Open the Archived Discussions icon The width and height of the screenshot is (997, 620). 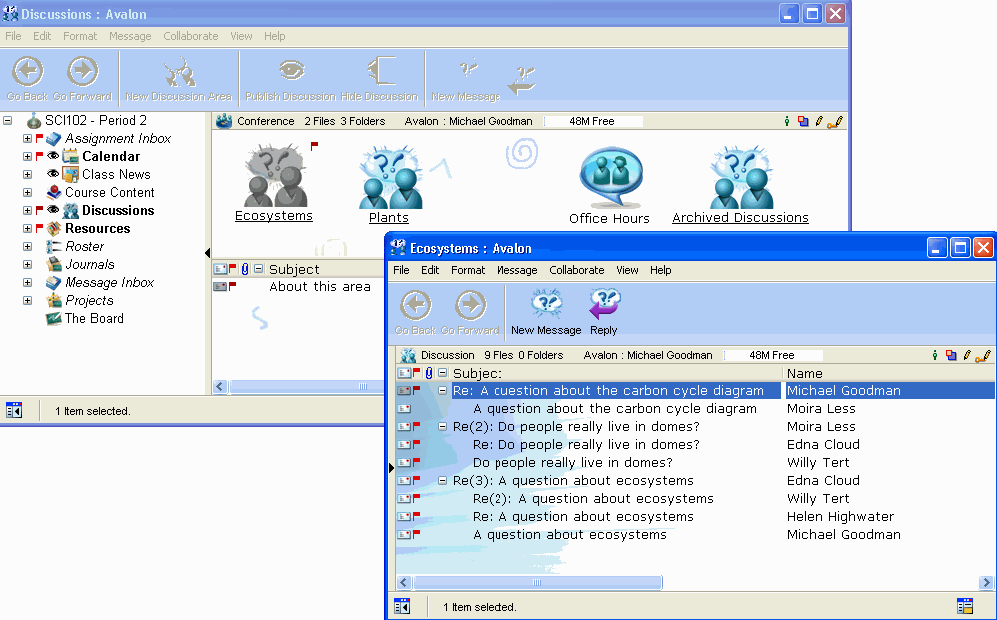click(740, 178)
